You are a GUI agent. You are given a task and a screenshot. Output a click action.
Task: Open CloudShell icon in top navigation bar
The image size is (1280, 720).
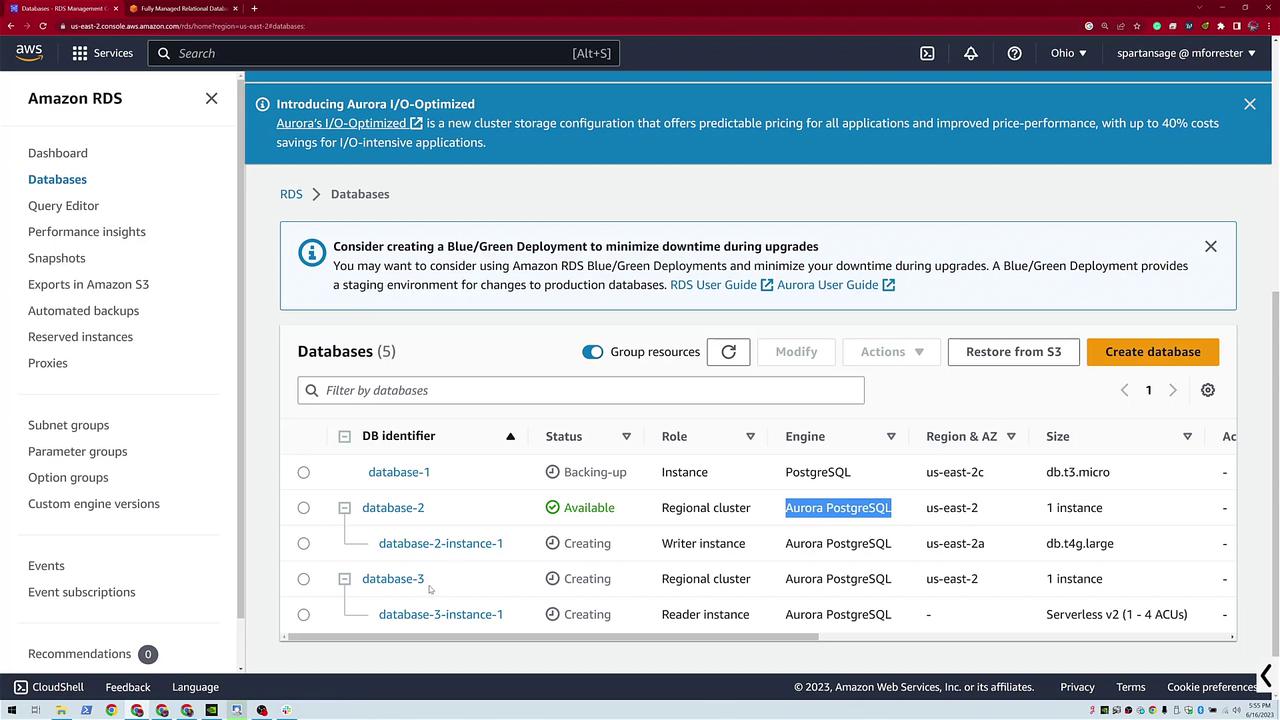(x=927, y=53)
